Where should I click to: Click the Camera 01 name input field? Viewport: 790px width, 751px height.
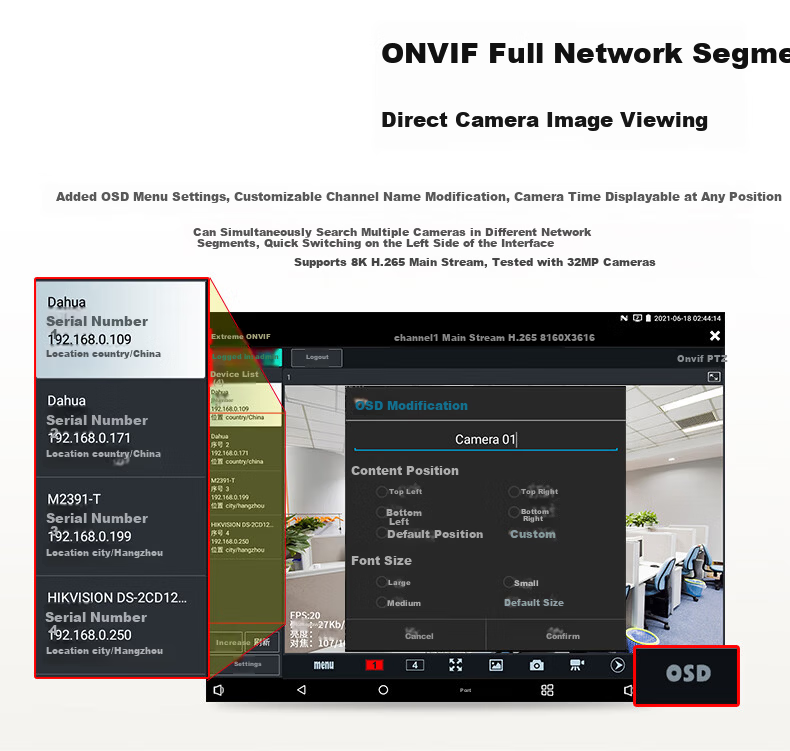pyautogui.click(x=486, y=439)
